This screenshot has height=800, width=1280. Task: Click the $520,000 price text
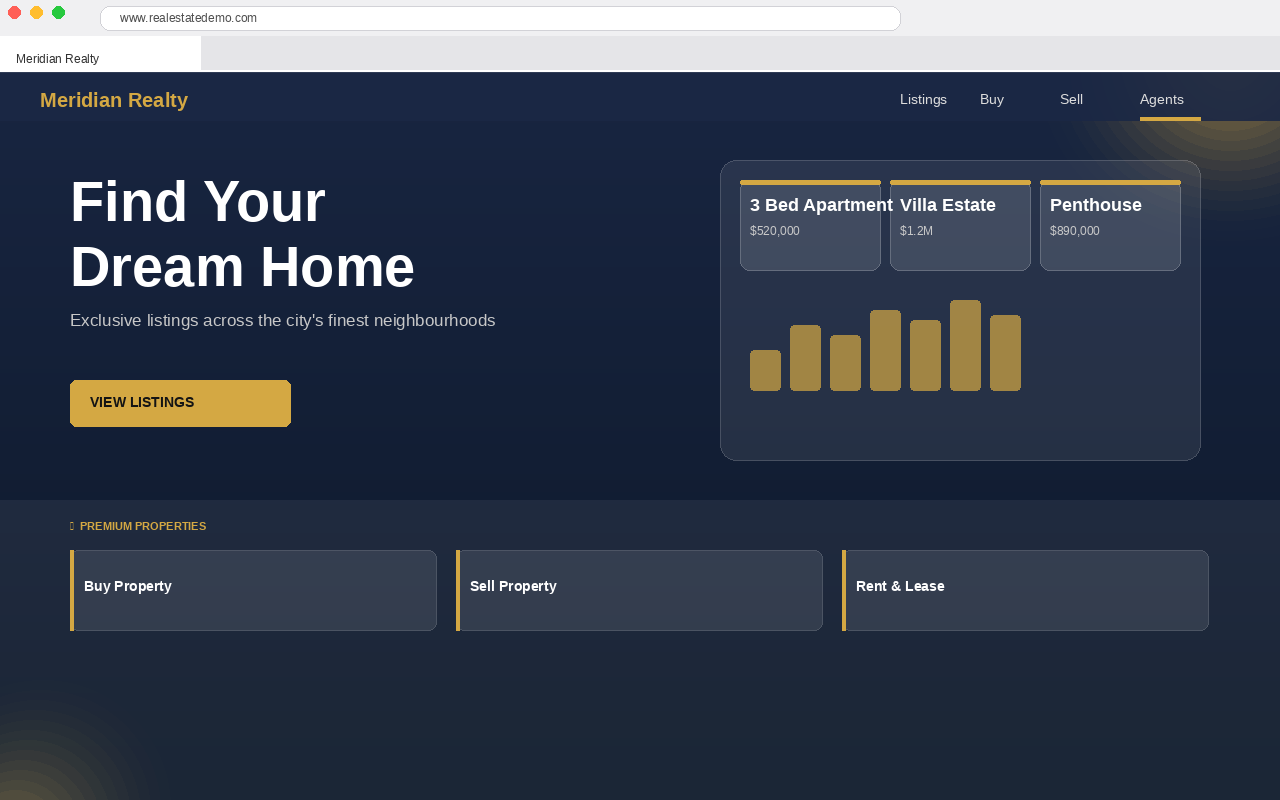coord(775,231)
